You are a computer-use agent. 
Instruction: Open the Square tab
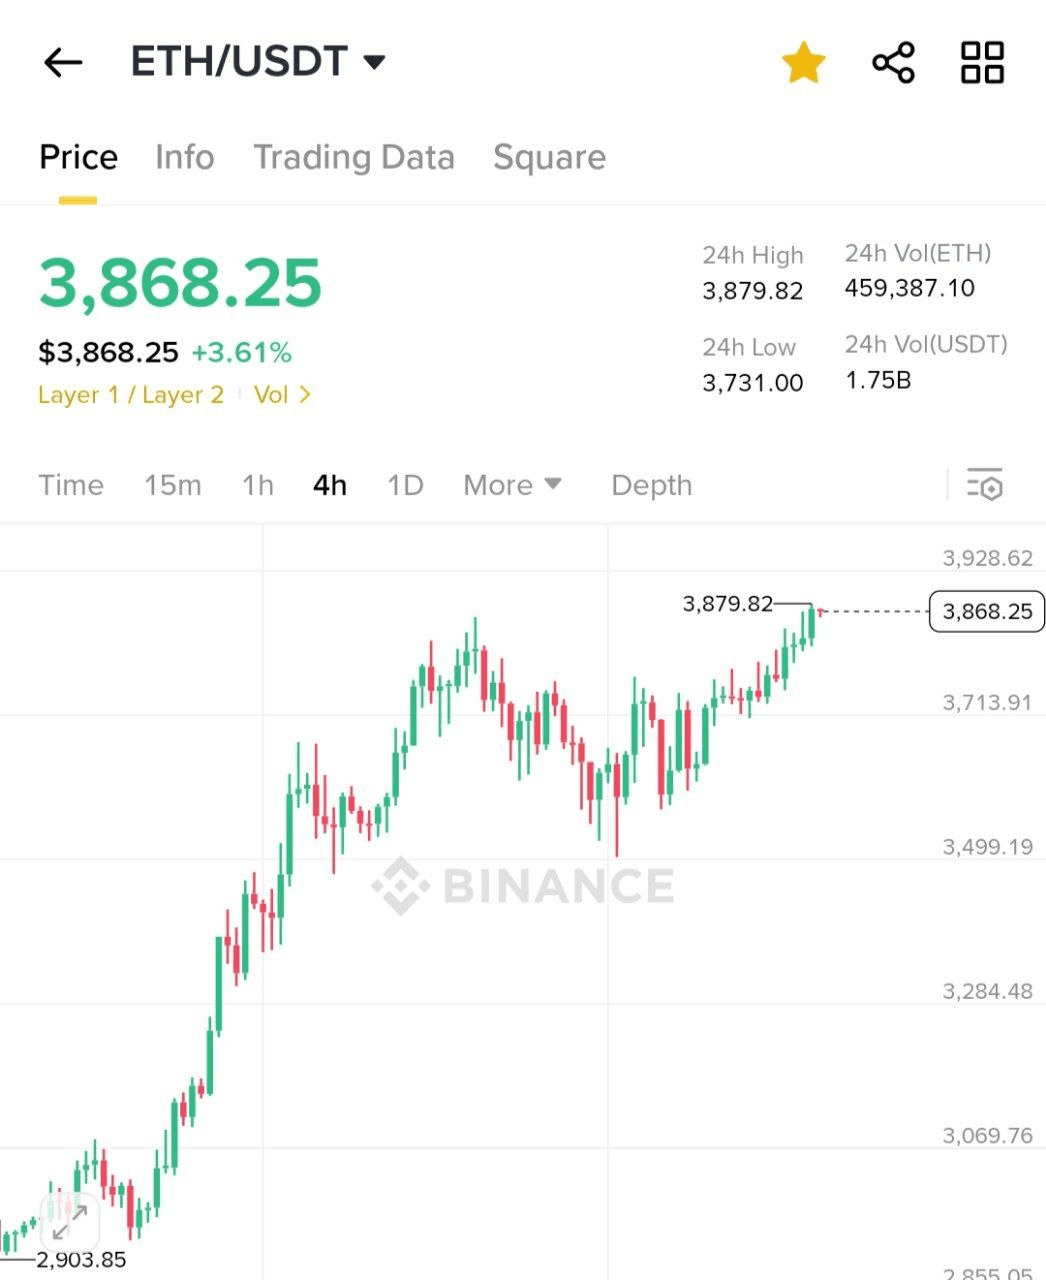tap(549, 157)
